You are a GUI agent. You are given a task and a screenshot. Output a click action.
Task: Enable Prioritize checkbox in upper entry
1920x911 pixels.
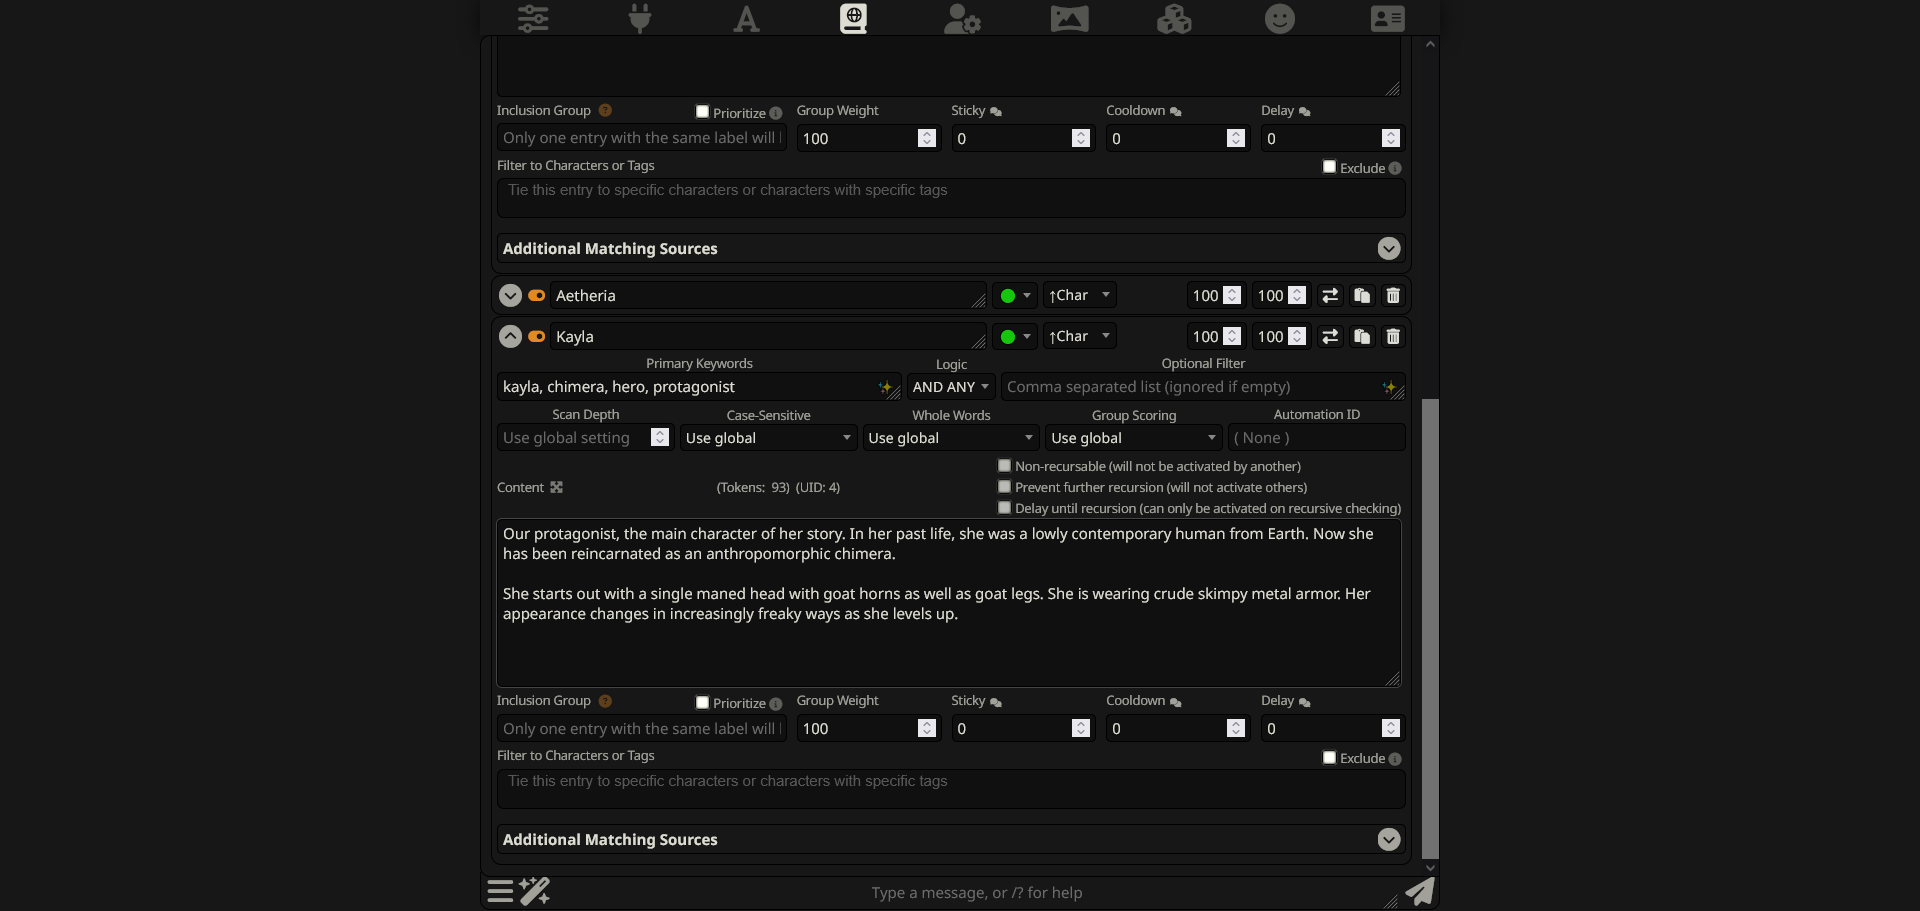tap(702, 111)
